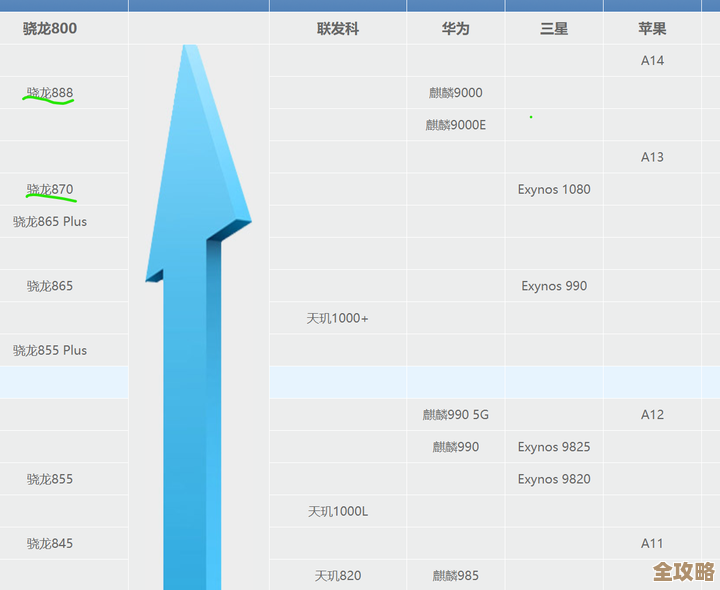Select the 骁龙800 column header
This screenshot has width=720, height=590.
[50, 29]
